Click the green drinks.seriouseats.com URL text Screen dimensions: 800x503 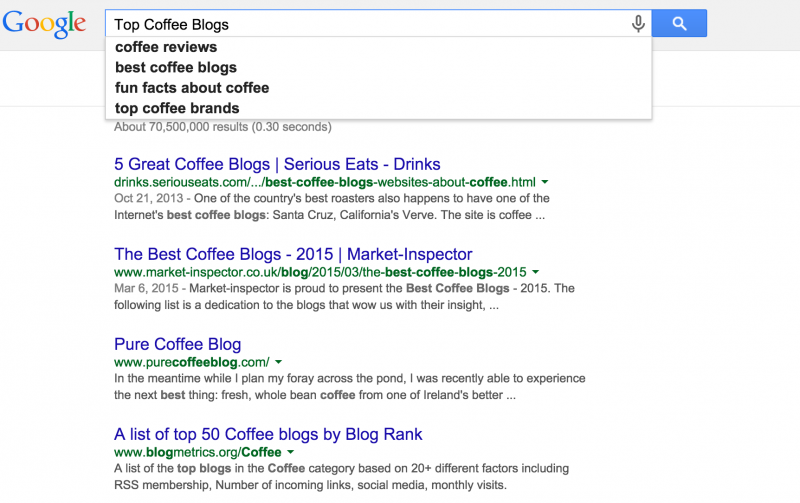324,182
